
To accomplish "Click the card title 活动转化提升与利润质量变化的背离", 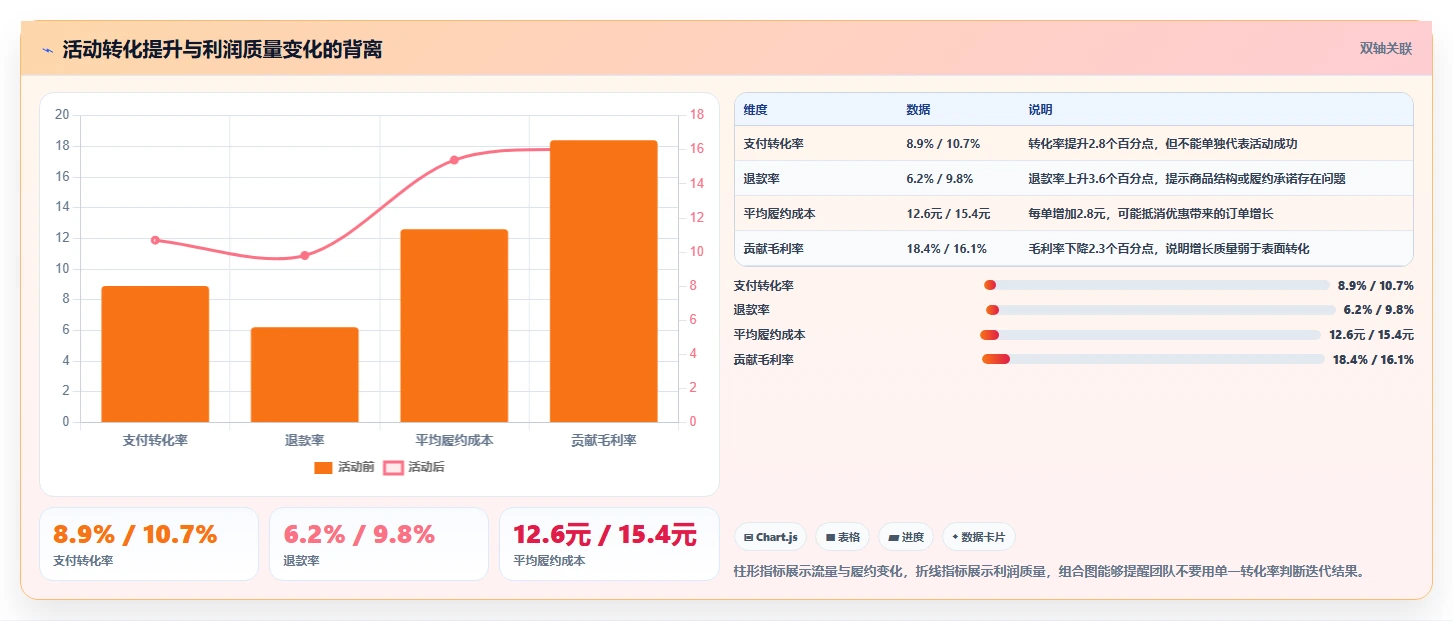I will [x=222, y=50].
